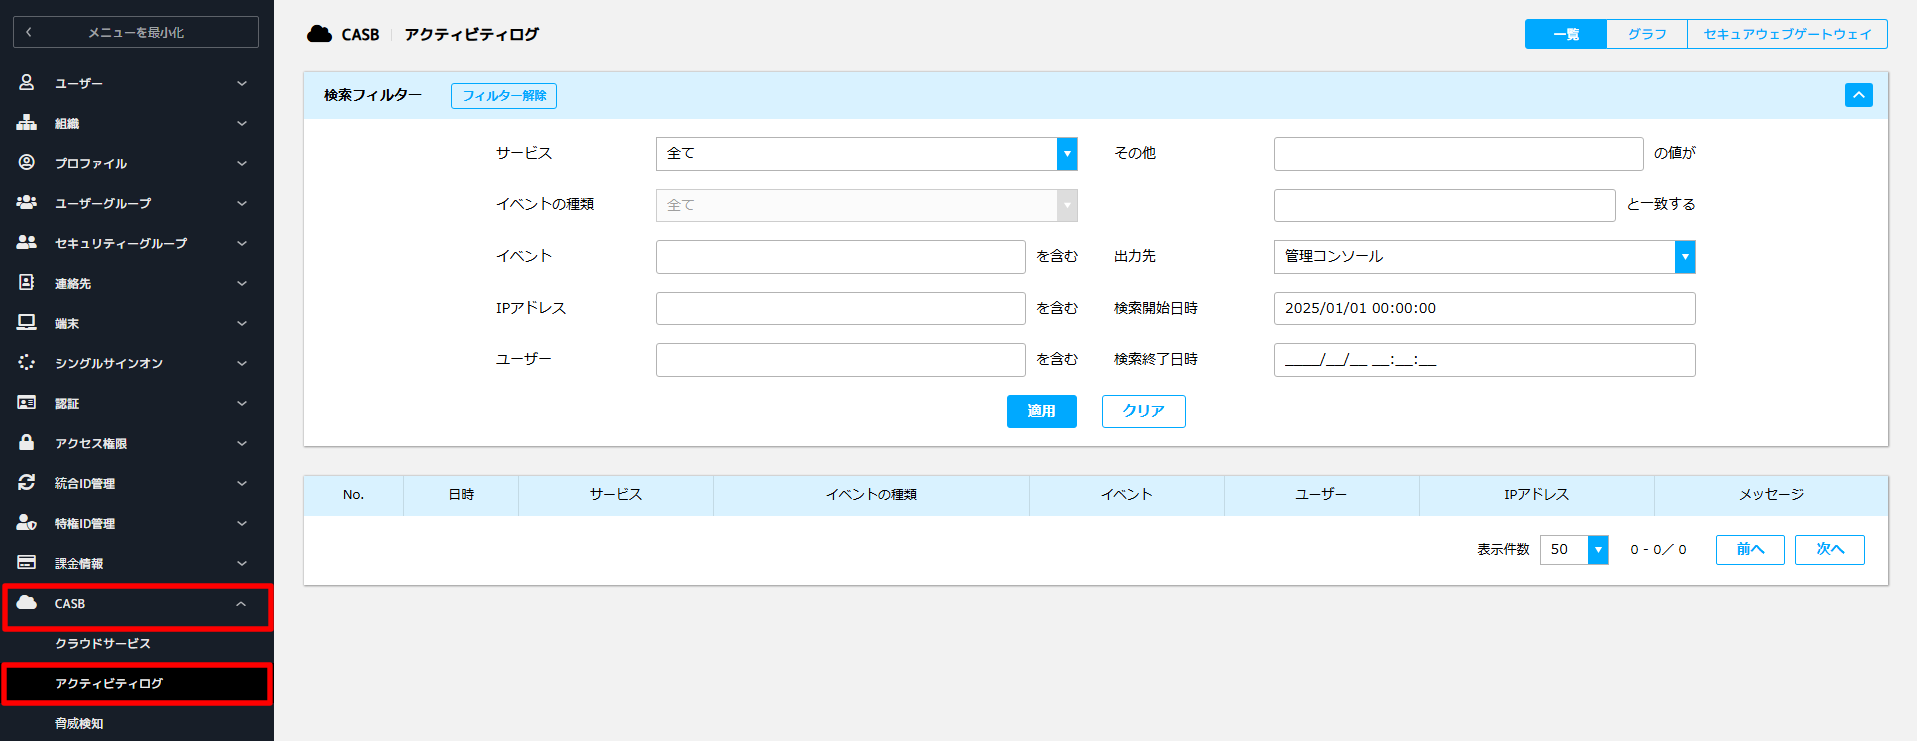Click the プロファイル profile icon

(x=27, y=162)
